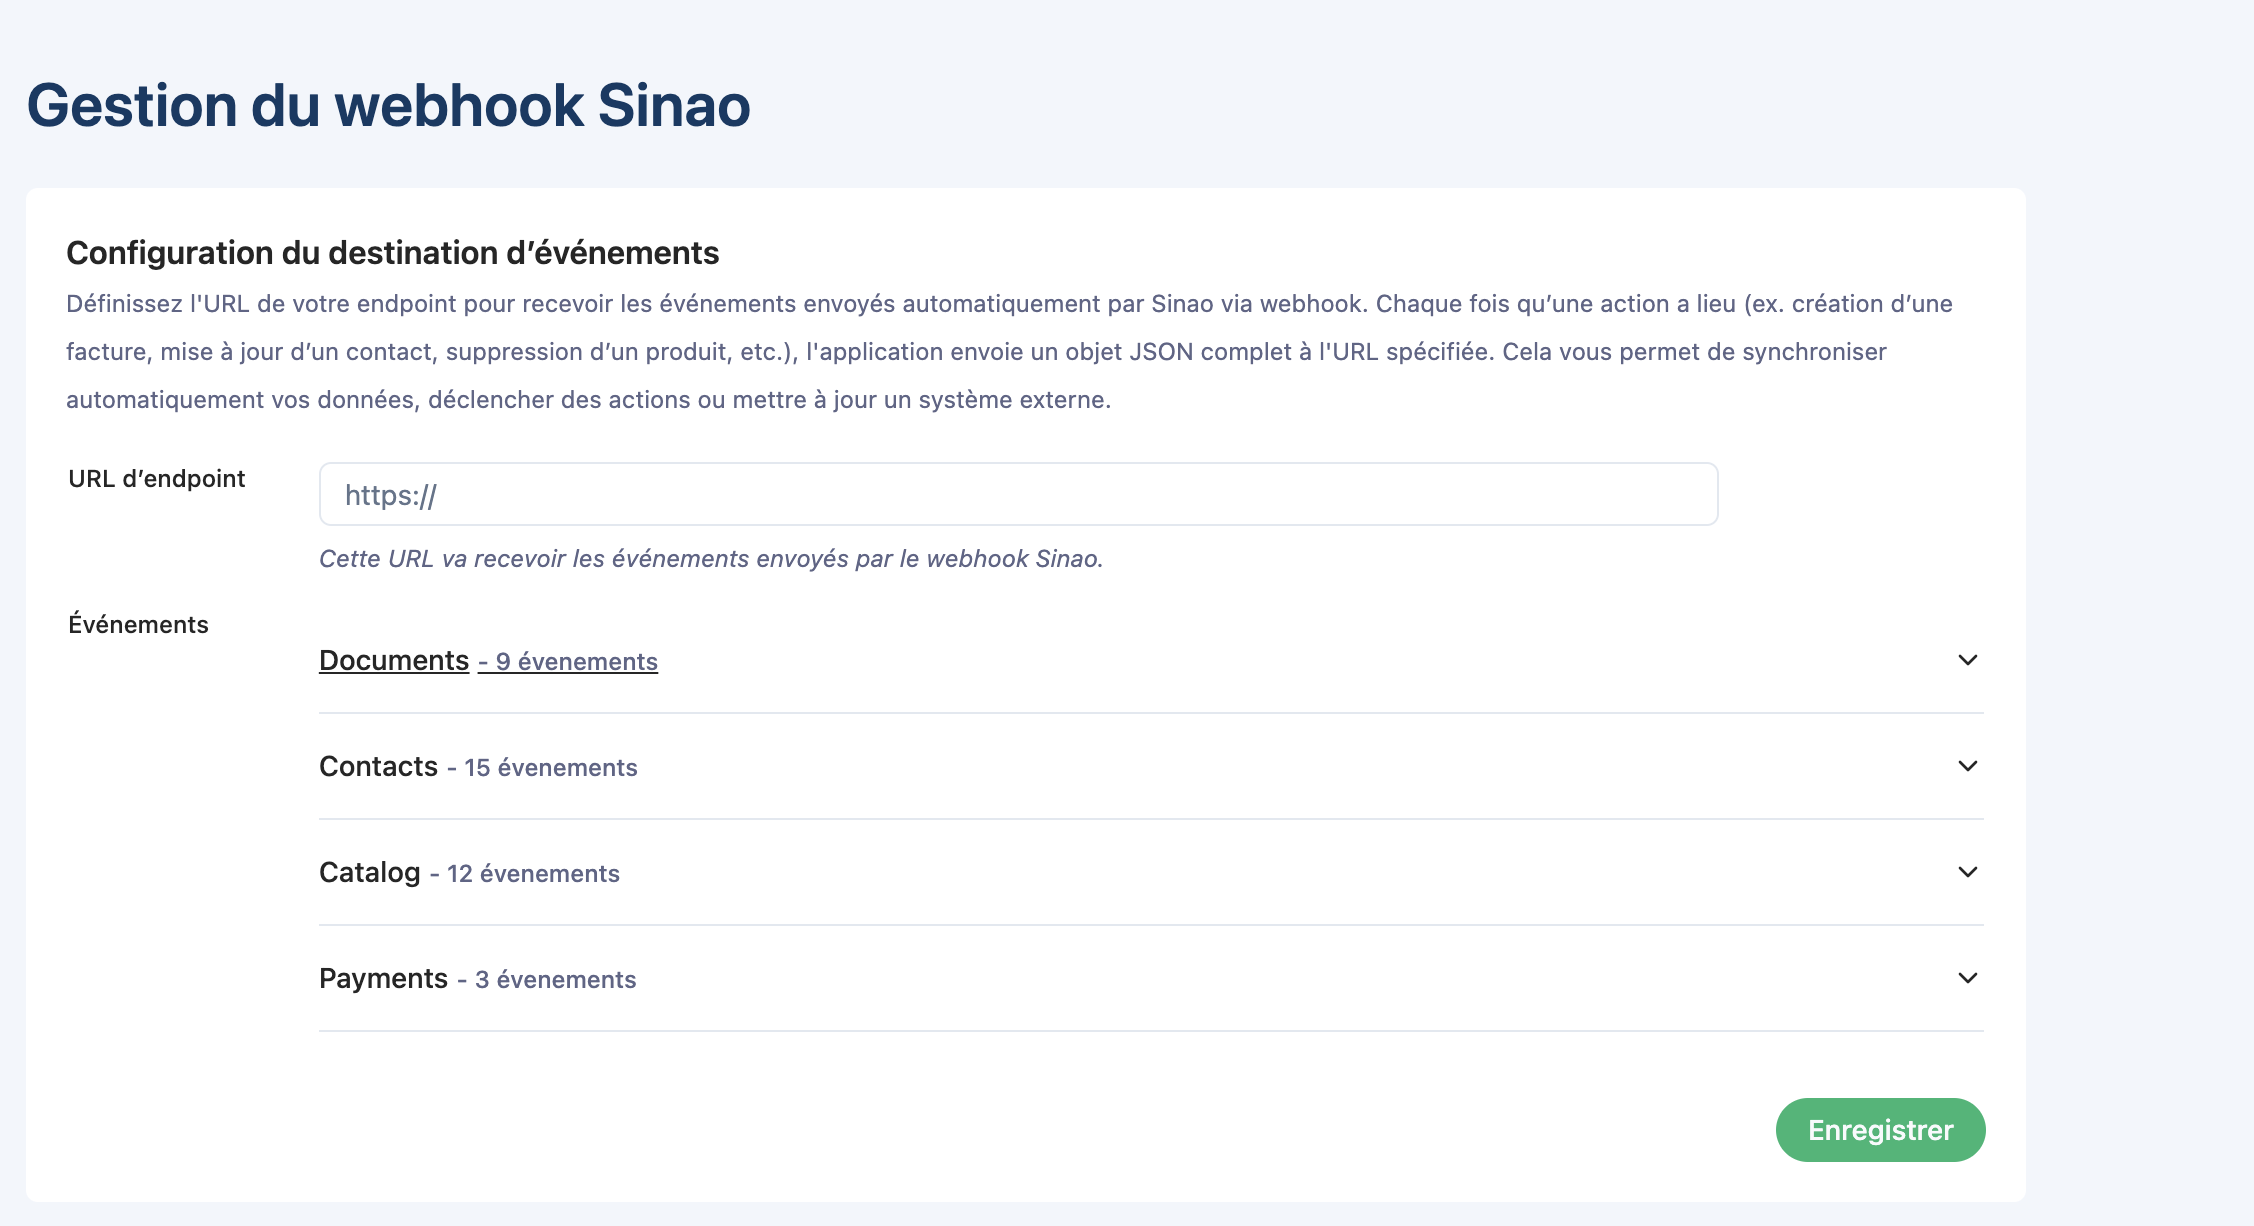Click the Enregistrer button
The width and height of the screenshot is (2254, 1226).
pos(1880,1130)
